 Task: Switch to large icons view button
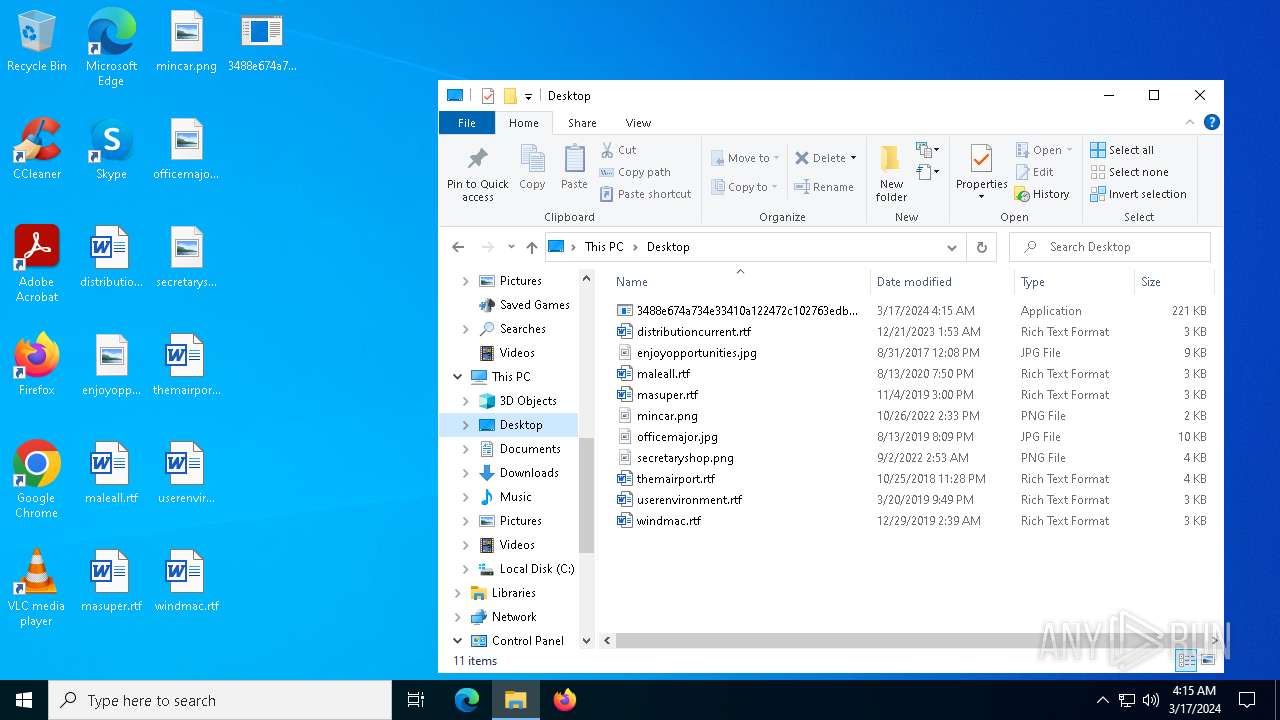coord(1208,660)
